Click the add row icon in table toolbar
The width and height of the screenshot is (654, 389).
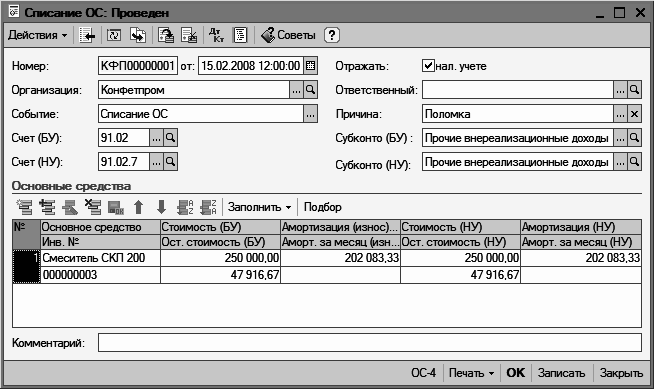(x=24, y=207)
